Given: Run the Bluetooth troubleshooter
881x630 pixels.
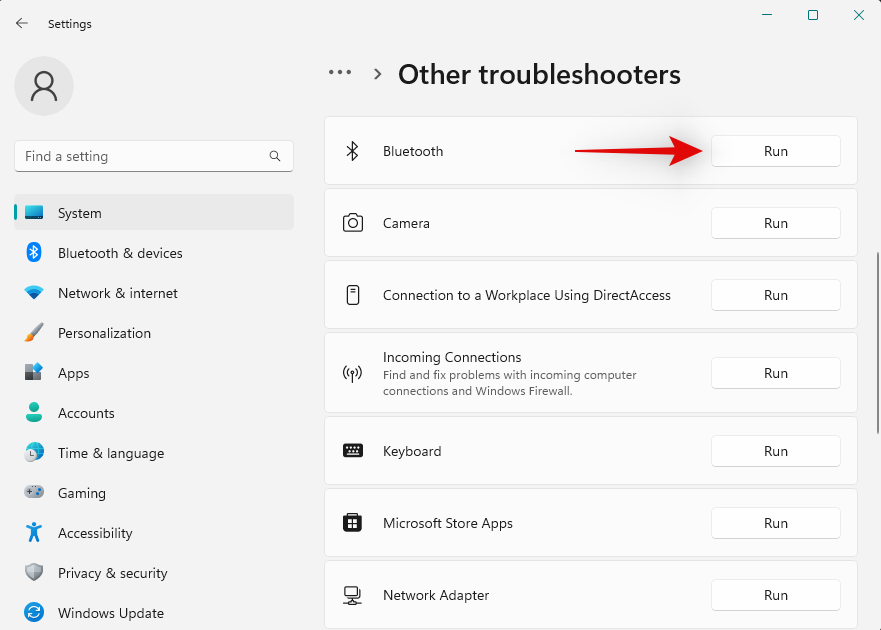Looking at the screenshot, I should (x=775, y=151).
